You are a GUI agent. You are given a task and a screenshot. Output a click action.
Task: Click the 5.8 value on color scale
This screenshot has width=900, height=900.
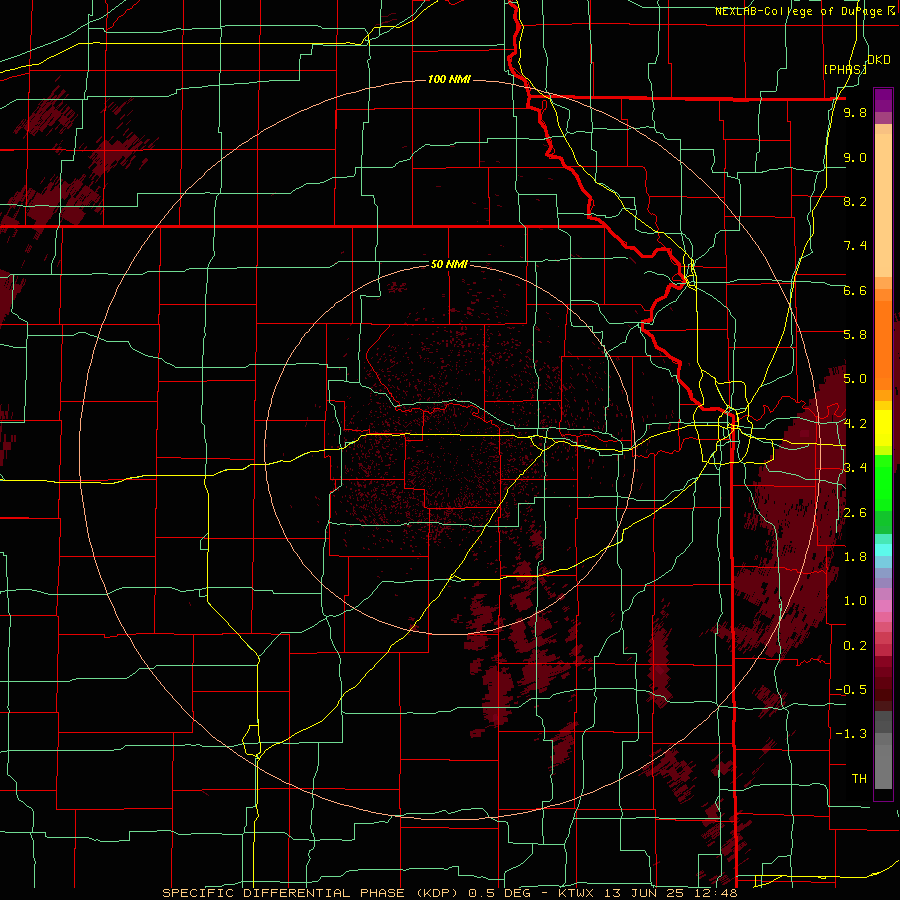(855, 334)
